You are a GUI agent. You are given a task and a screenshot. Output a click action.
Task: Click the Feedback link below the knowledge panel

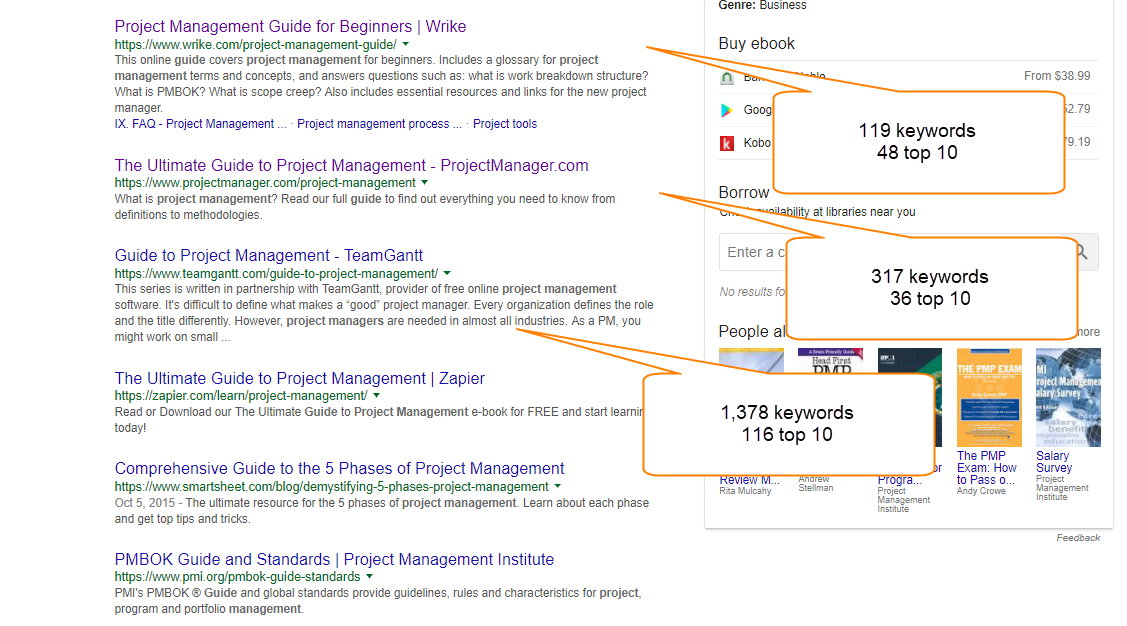[x=1078, y=538]
